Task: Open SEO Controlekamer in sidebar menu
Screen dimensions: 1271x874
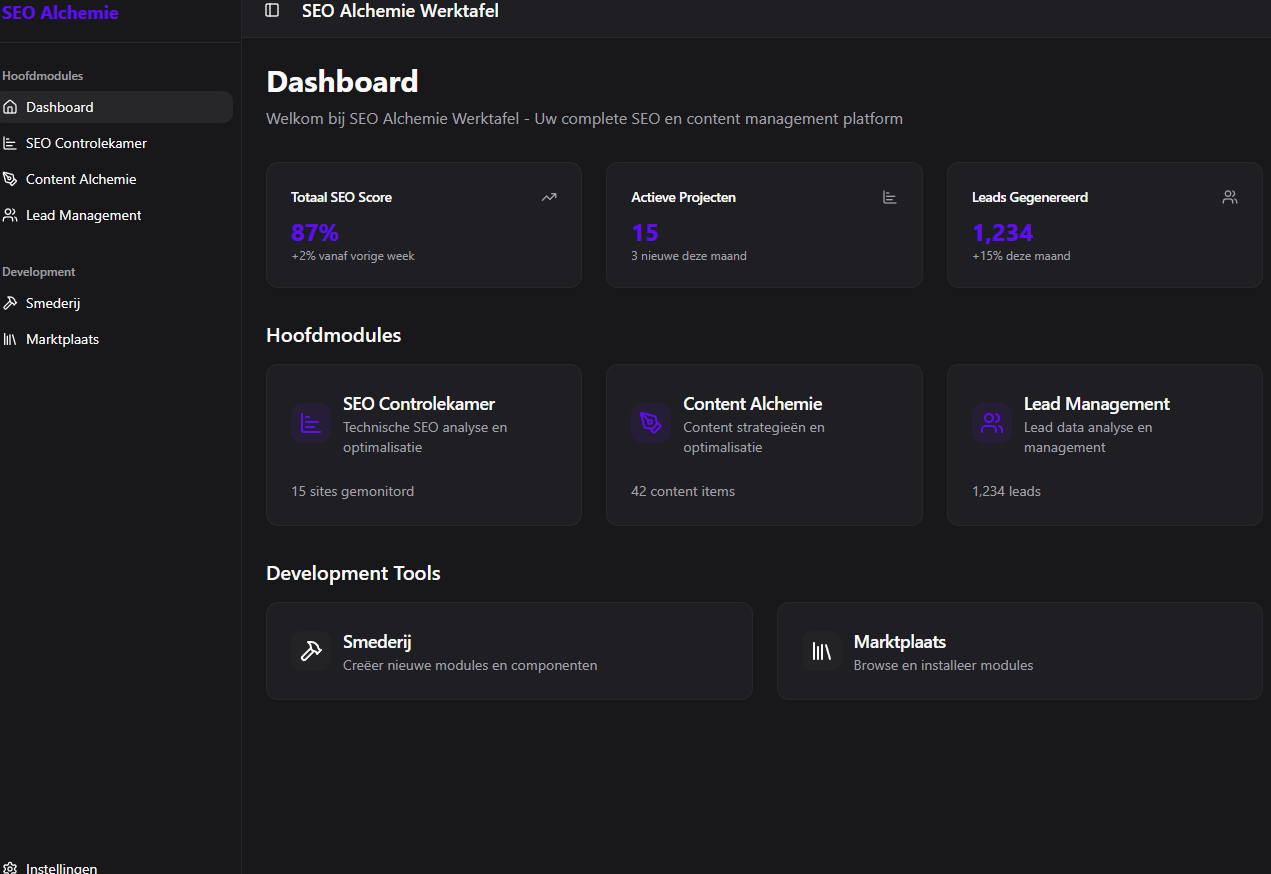Action: (86, 143)
